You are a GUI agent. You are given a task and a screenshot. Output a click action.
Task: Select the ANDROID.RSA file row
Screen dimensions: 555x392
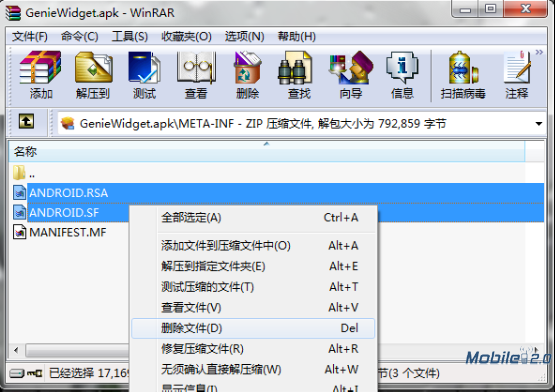[x=278, y=193]
